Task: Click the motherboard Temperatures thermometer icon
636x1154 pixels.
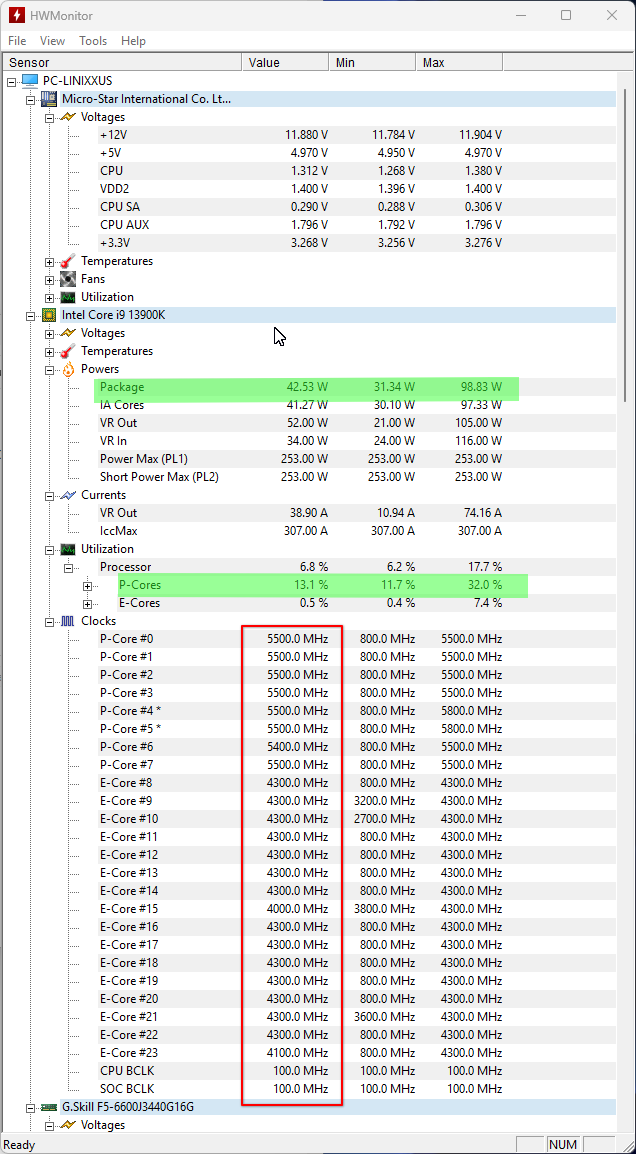Action: (68, 261)
